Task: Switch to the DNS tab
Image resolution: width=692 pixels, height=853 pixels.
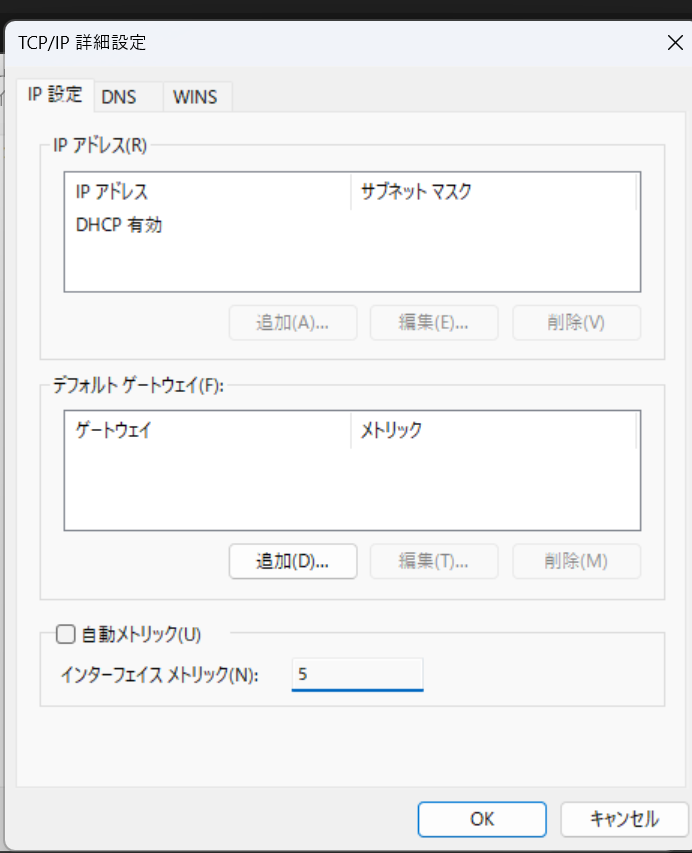Action: click(x=119, y=97)
